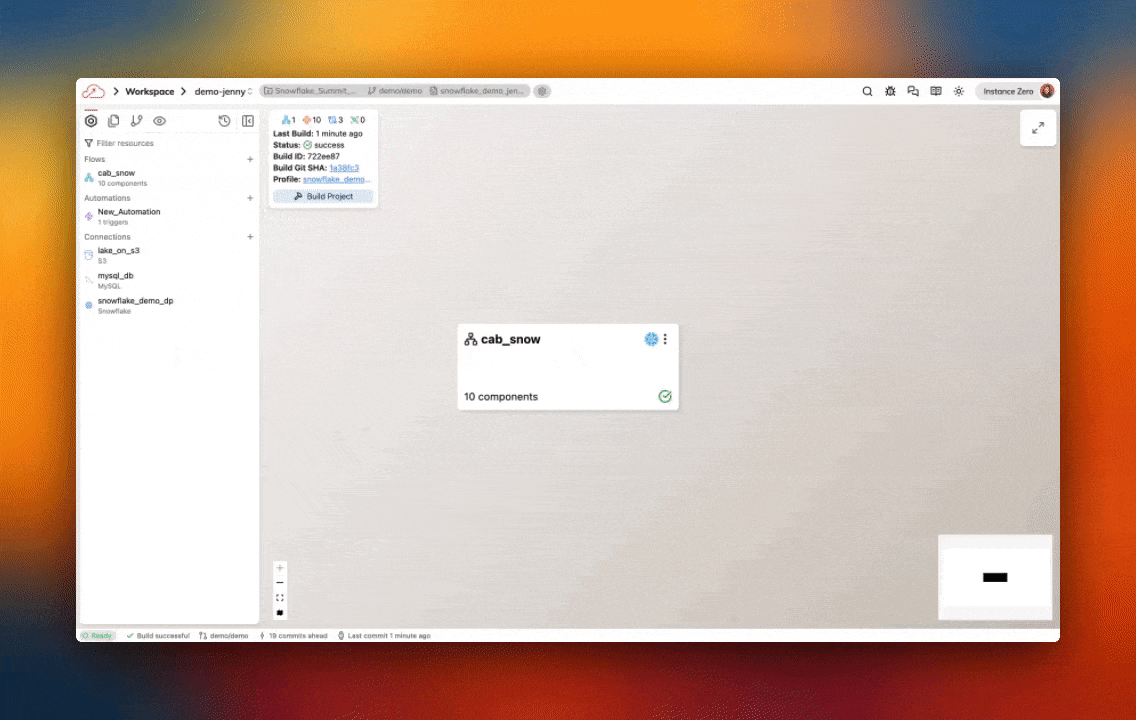Click the components count icon showing 10
Viewport: 1136px width, 720px height.
tap(312, 120)
